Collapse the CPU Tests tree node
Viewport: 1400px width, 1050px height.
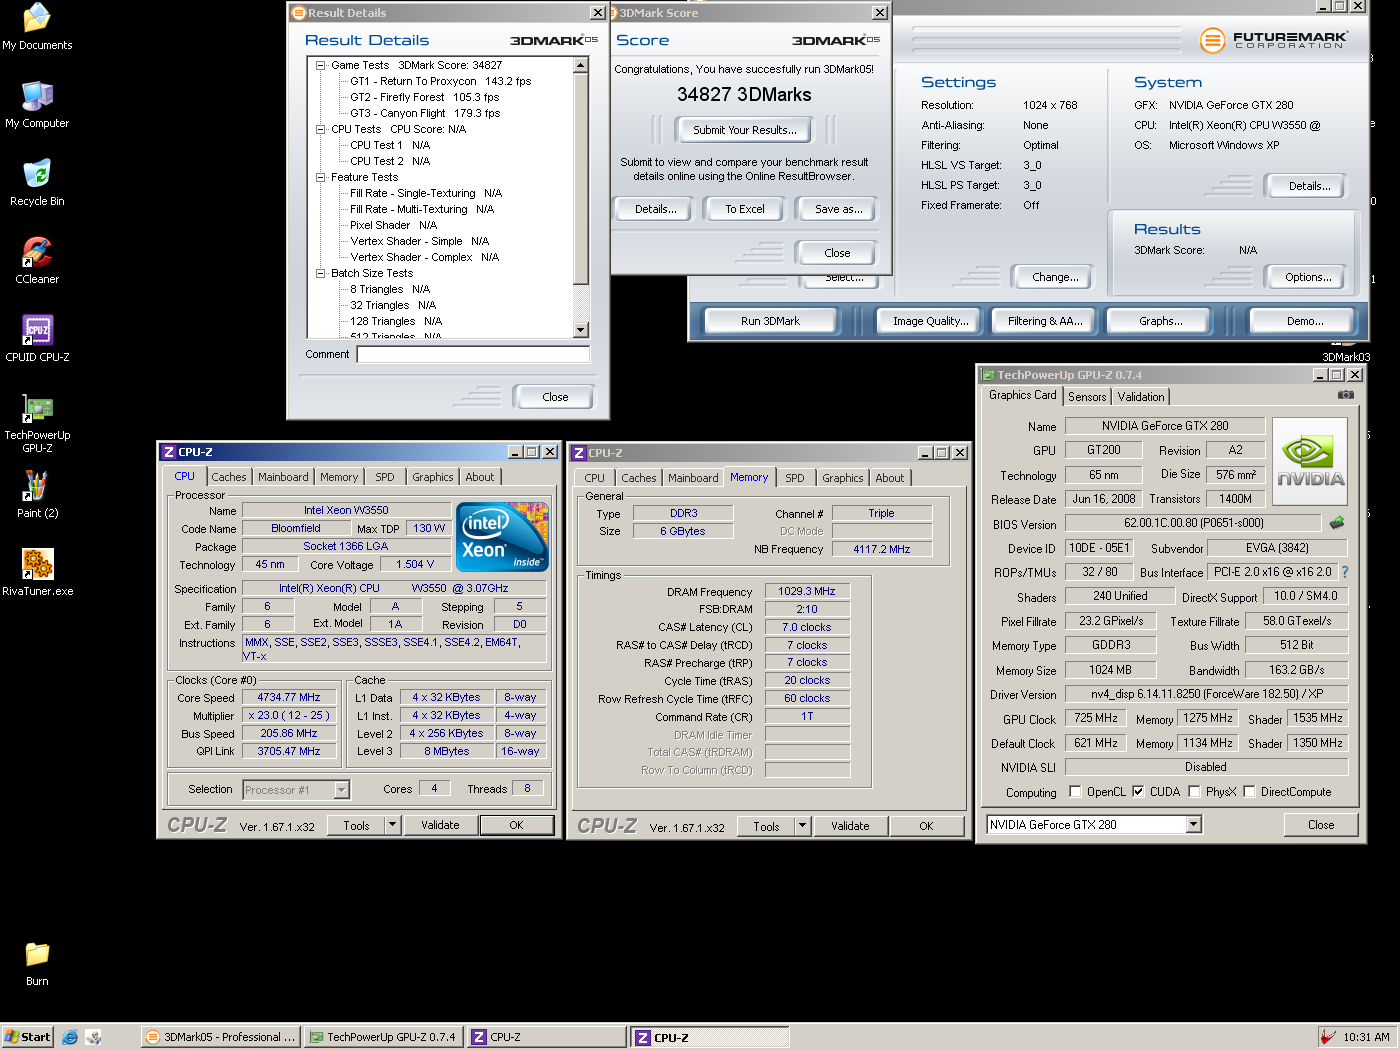321,129
